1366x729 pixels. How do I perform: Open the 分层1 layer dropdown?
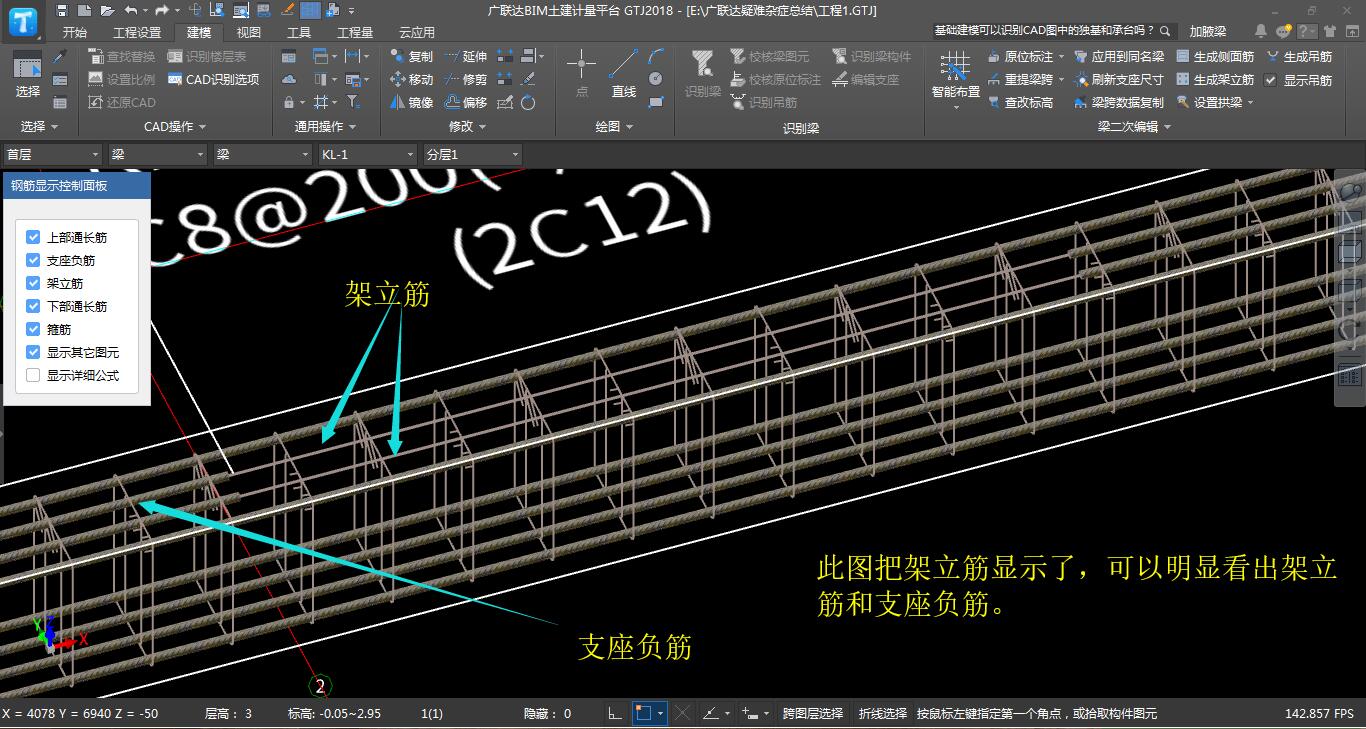click(x=472, y=155)
